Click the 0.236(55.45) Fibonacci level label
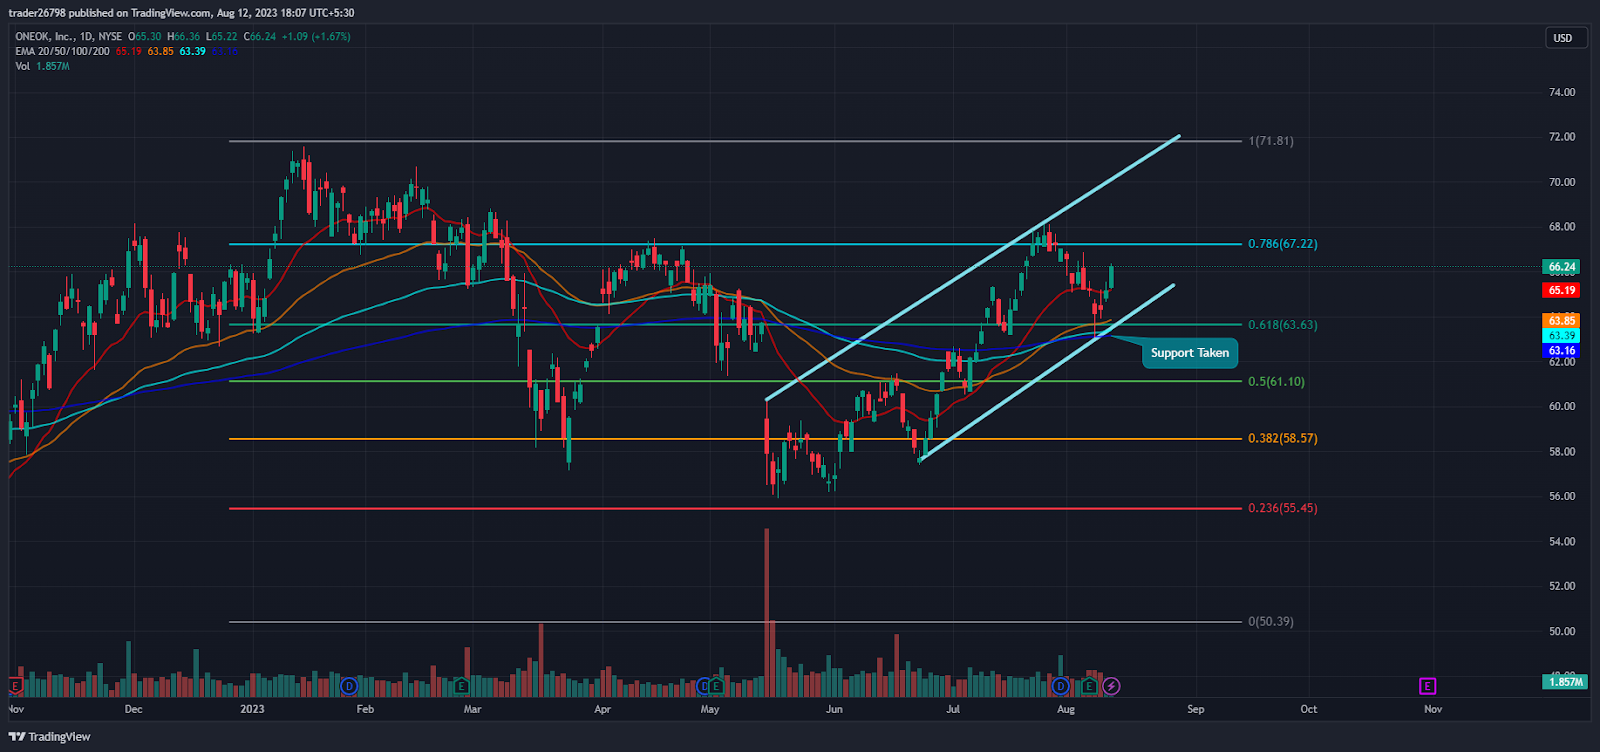Screen dimensions: 1600x752 point(1283,508)
